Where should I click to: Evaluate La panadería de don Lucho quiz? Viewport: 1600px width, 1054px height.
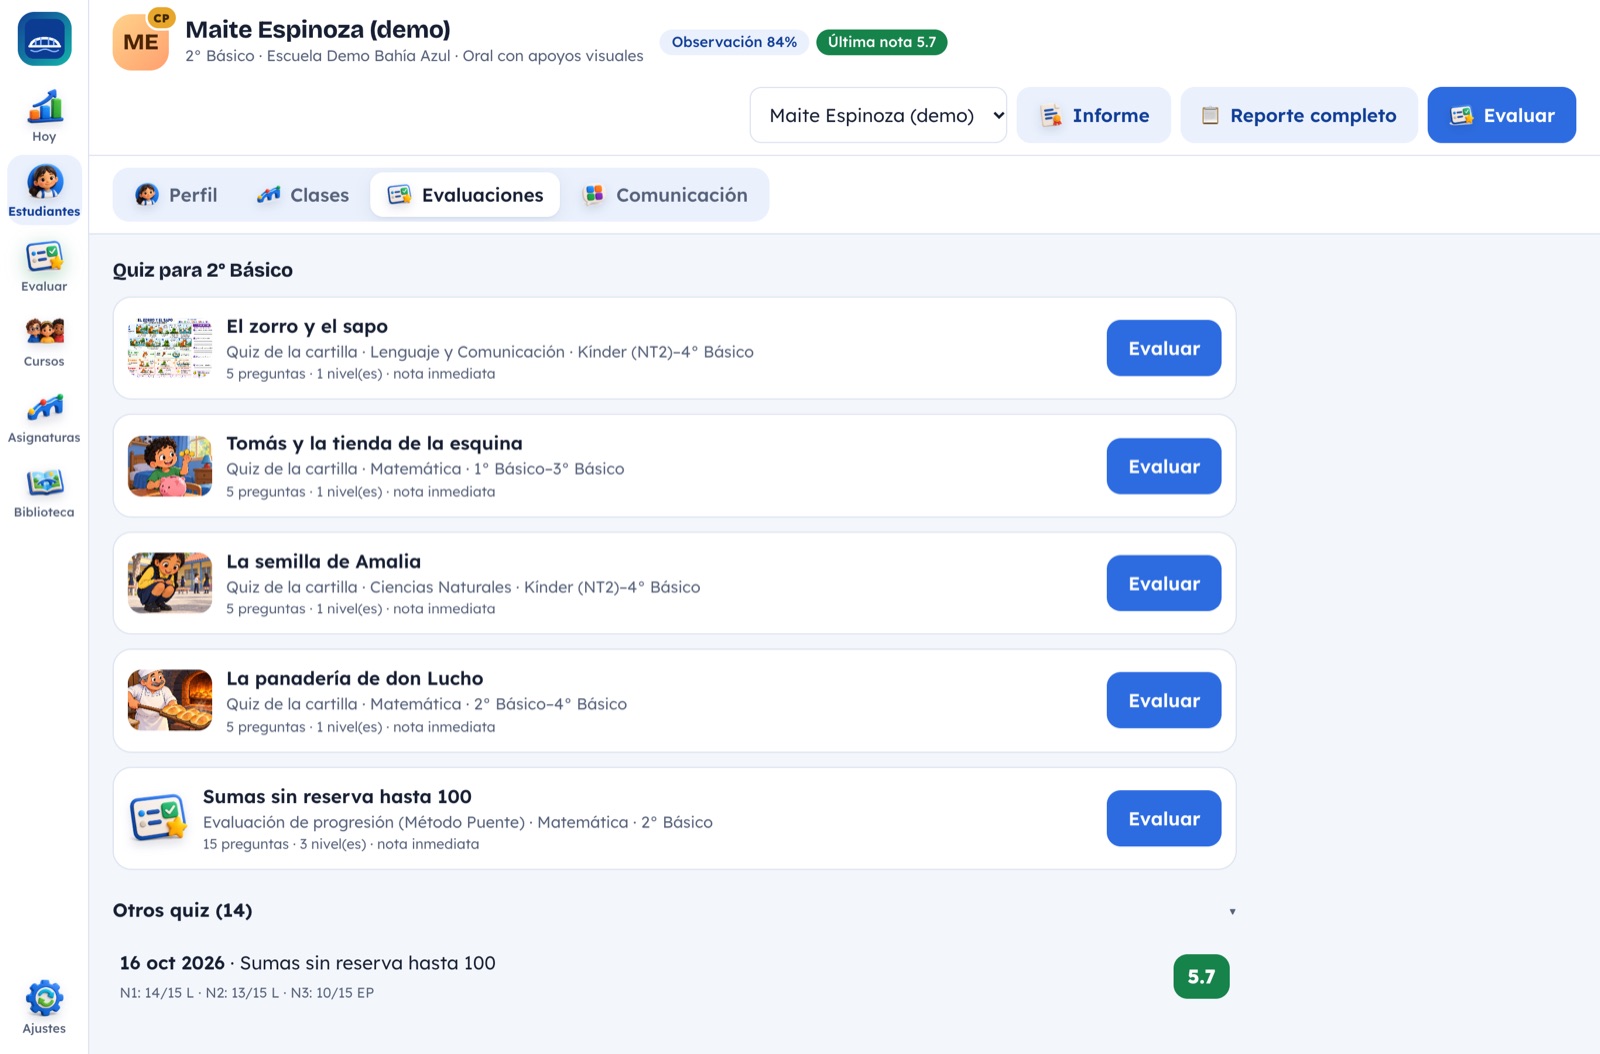point(1164,700)
